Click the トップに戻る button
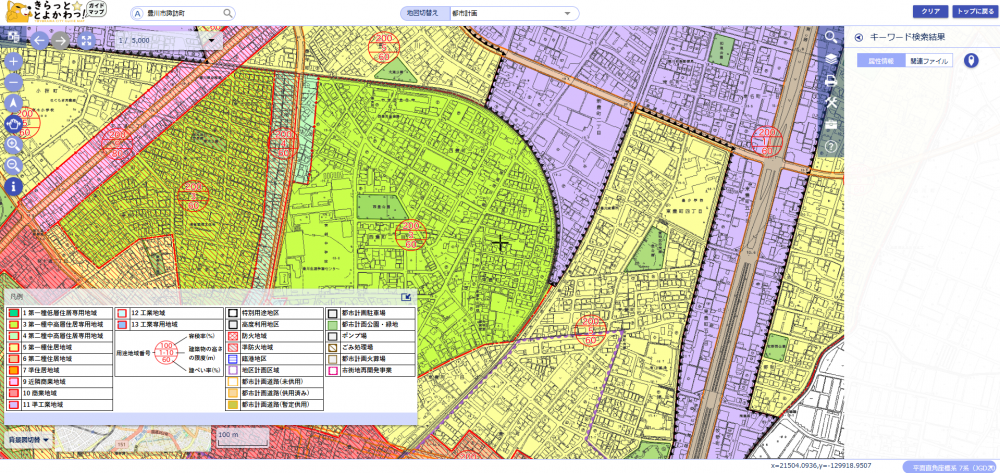 click(973, 11)
